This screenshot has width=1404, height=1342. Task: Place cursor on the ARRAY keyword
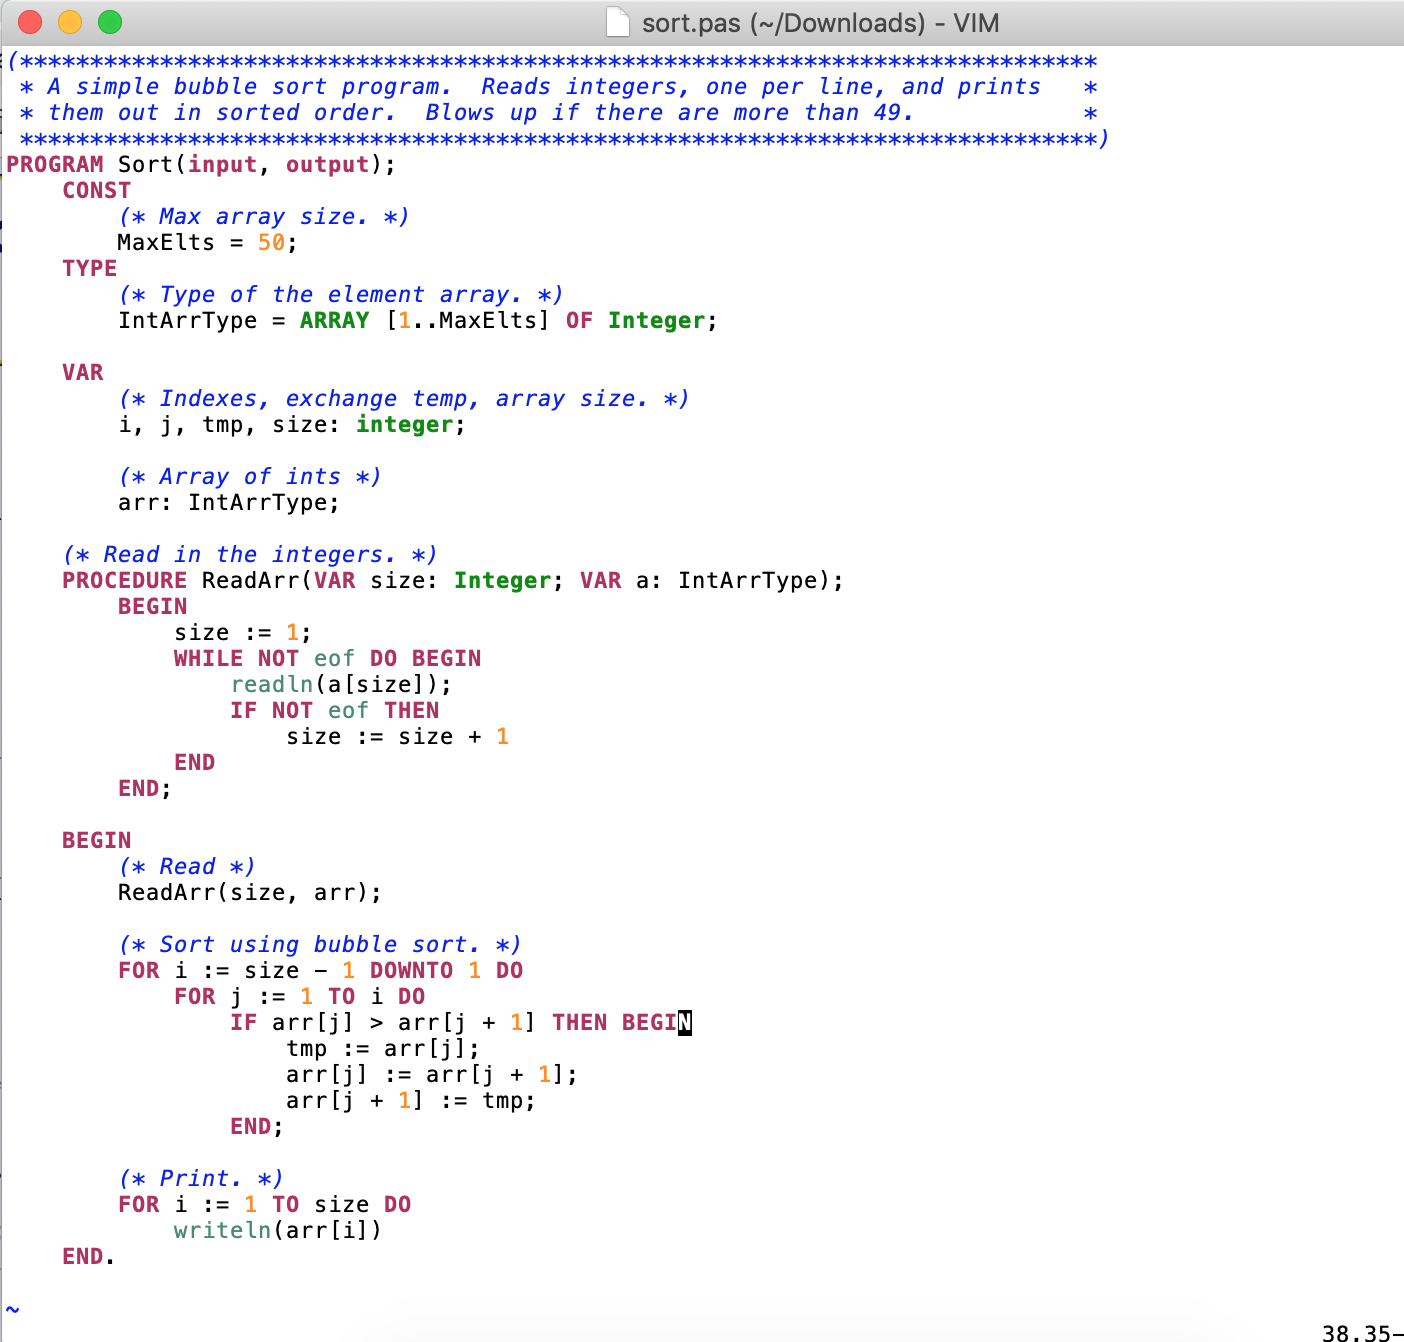(x=334, y=321)
